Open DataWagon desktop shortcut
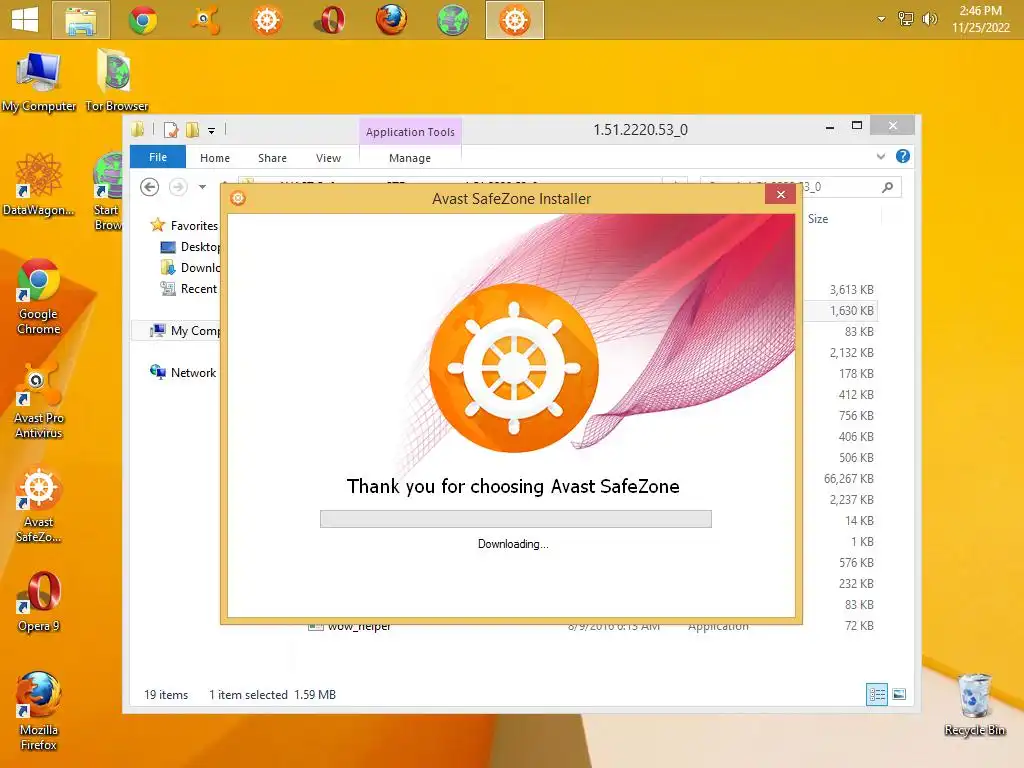Image resolution: width=1024 pixels, height=768 pixels. click(39, 185)
